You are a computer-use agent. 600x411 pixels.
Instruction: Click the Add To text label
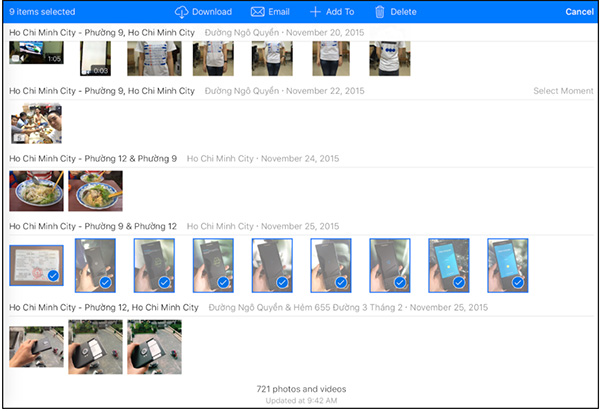pyautogui.click(x=340, y=12)
